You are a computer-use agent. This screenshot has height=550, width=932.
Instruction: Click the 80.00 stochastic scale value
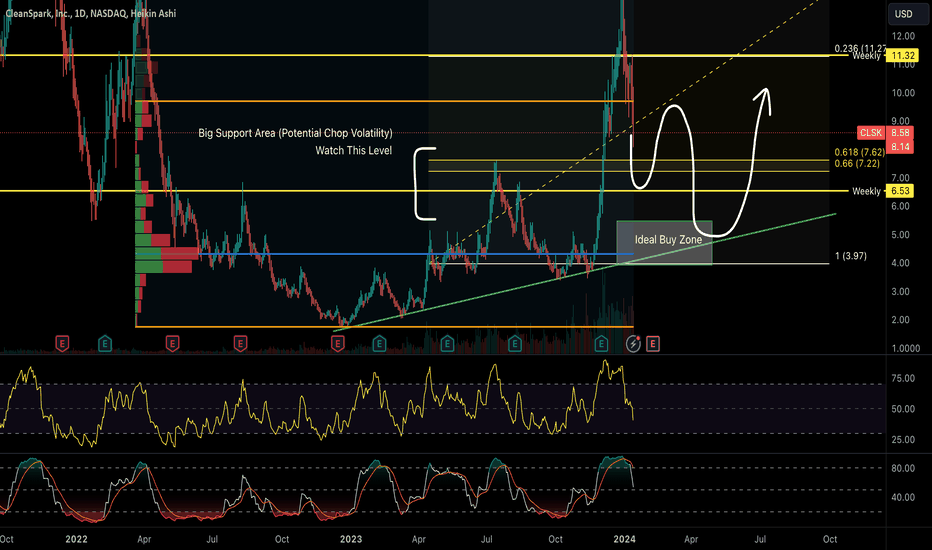(903, 469)
